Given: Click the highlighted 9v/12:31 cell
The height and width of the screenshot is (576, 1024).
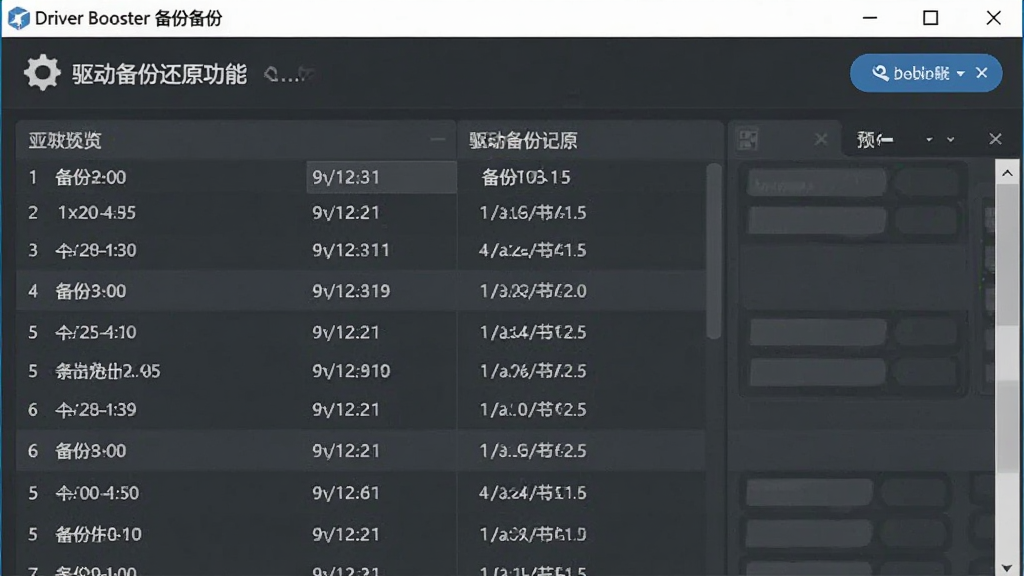Looking at the screenshot, I should point(381,177).
